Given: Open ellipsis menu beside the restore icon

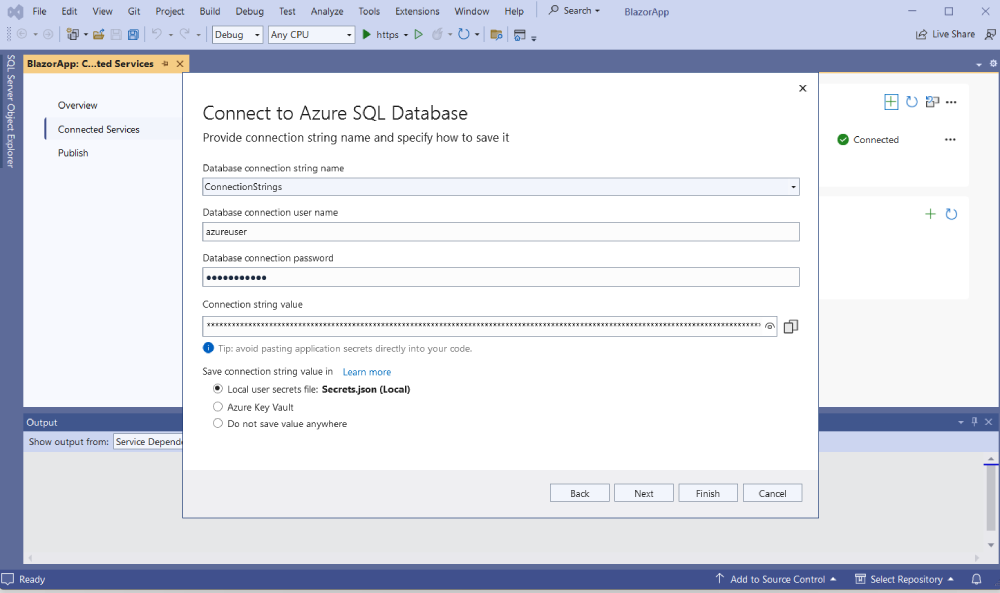Looking at the screenshot, I should (x=952, y=102).
